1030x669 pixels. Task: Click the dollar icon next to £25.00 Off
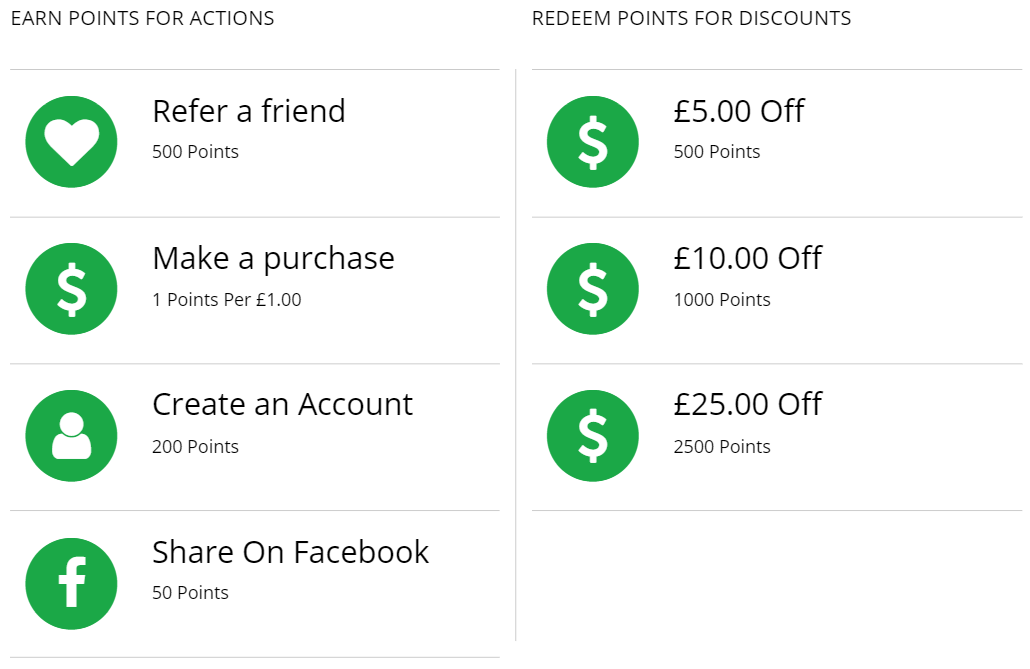point(593,436)
